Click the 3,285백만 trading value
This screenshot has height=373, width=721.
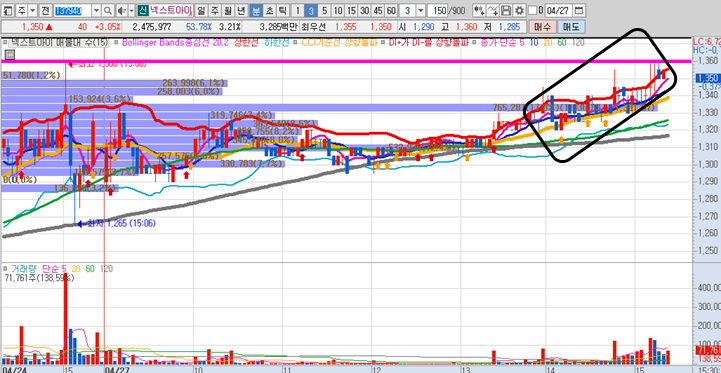click(278, 27)
